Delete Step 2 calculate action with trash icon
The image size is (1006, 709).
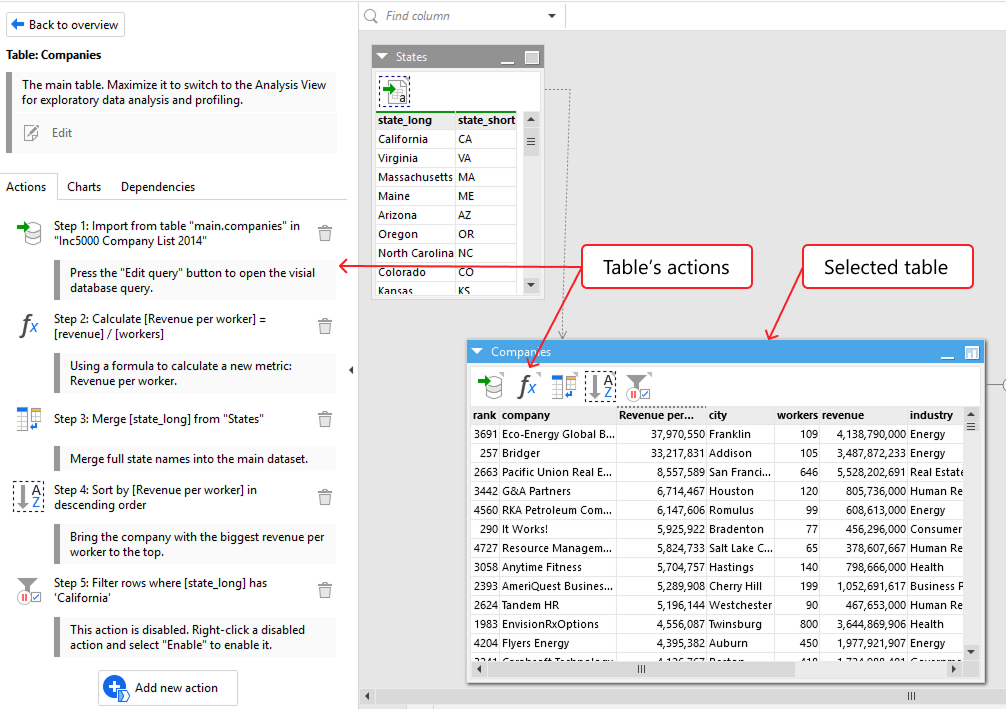(325, 326)
